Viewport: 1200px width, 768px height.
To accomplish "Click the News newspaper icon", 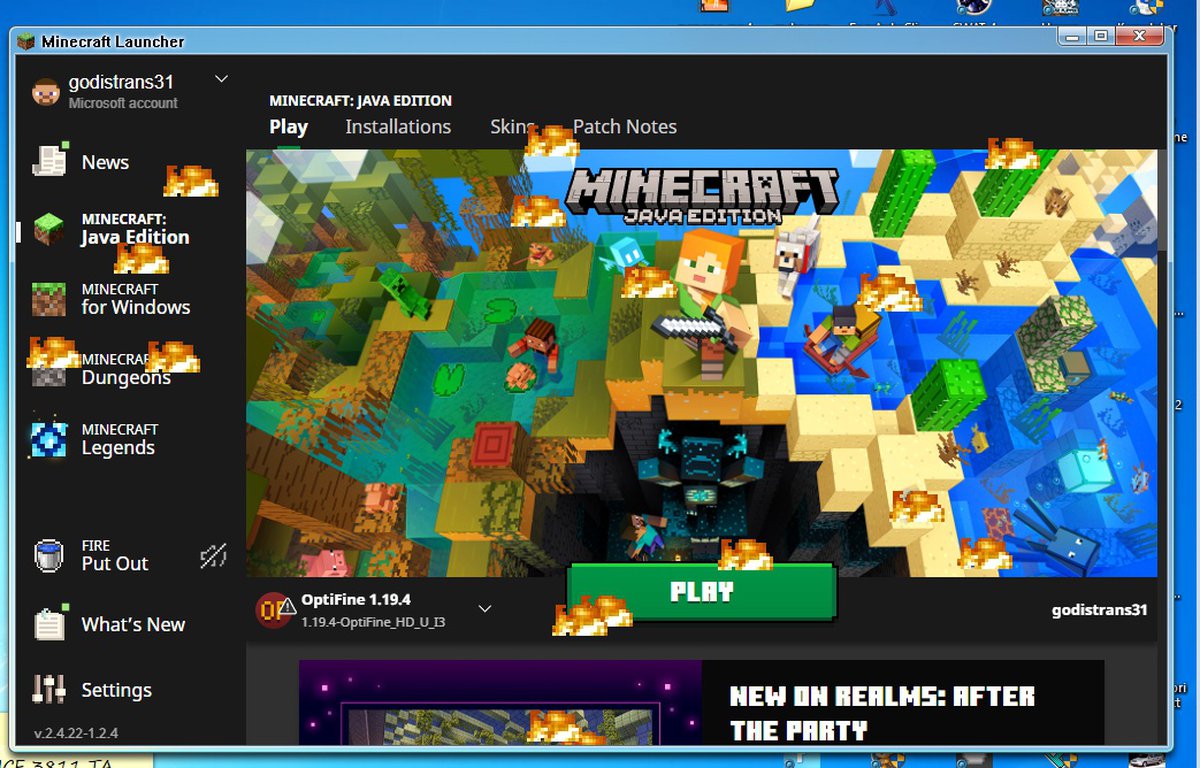I will tap(49, 162).
